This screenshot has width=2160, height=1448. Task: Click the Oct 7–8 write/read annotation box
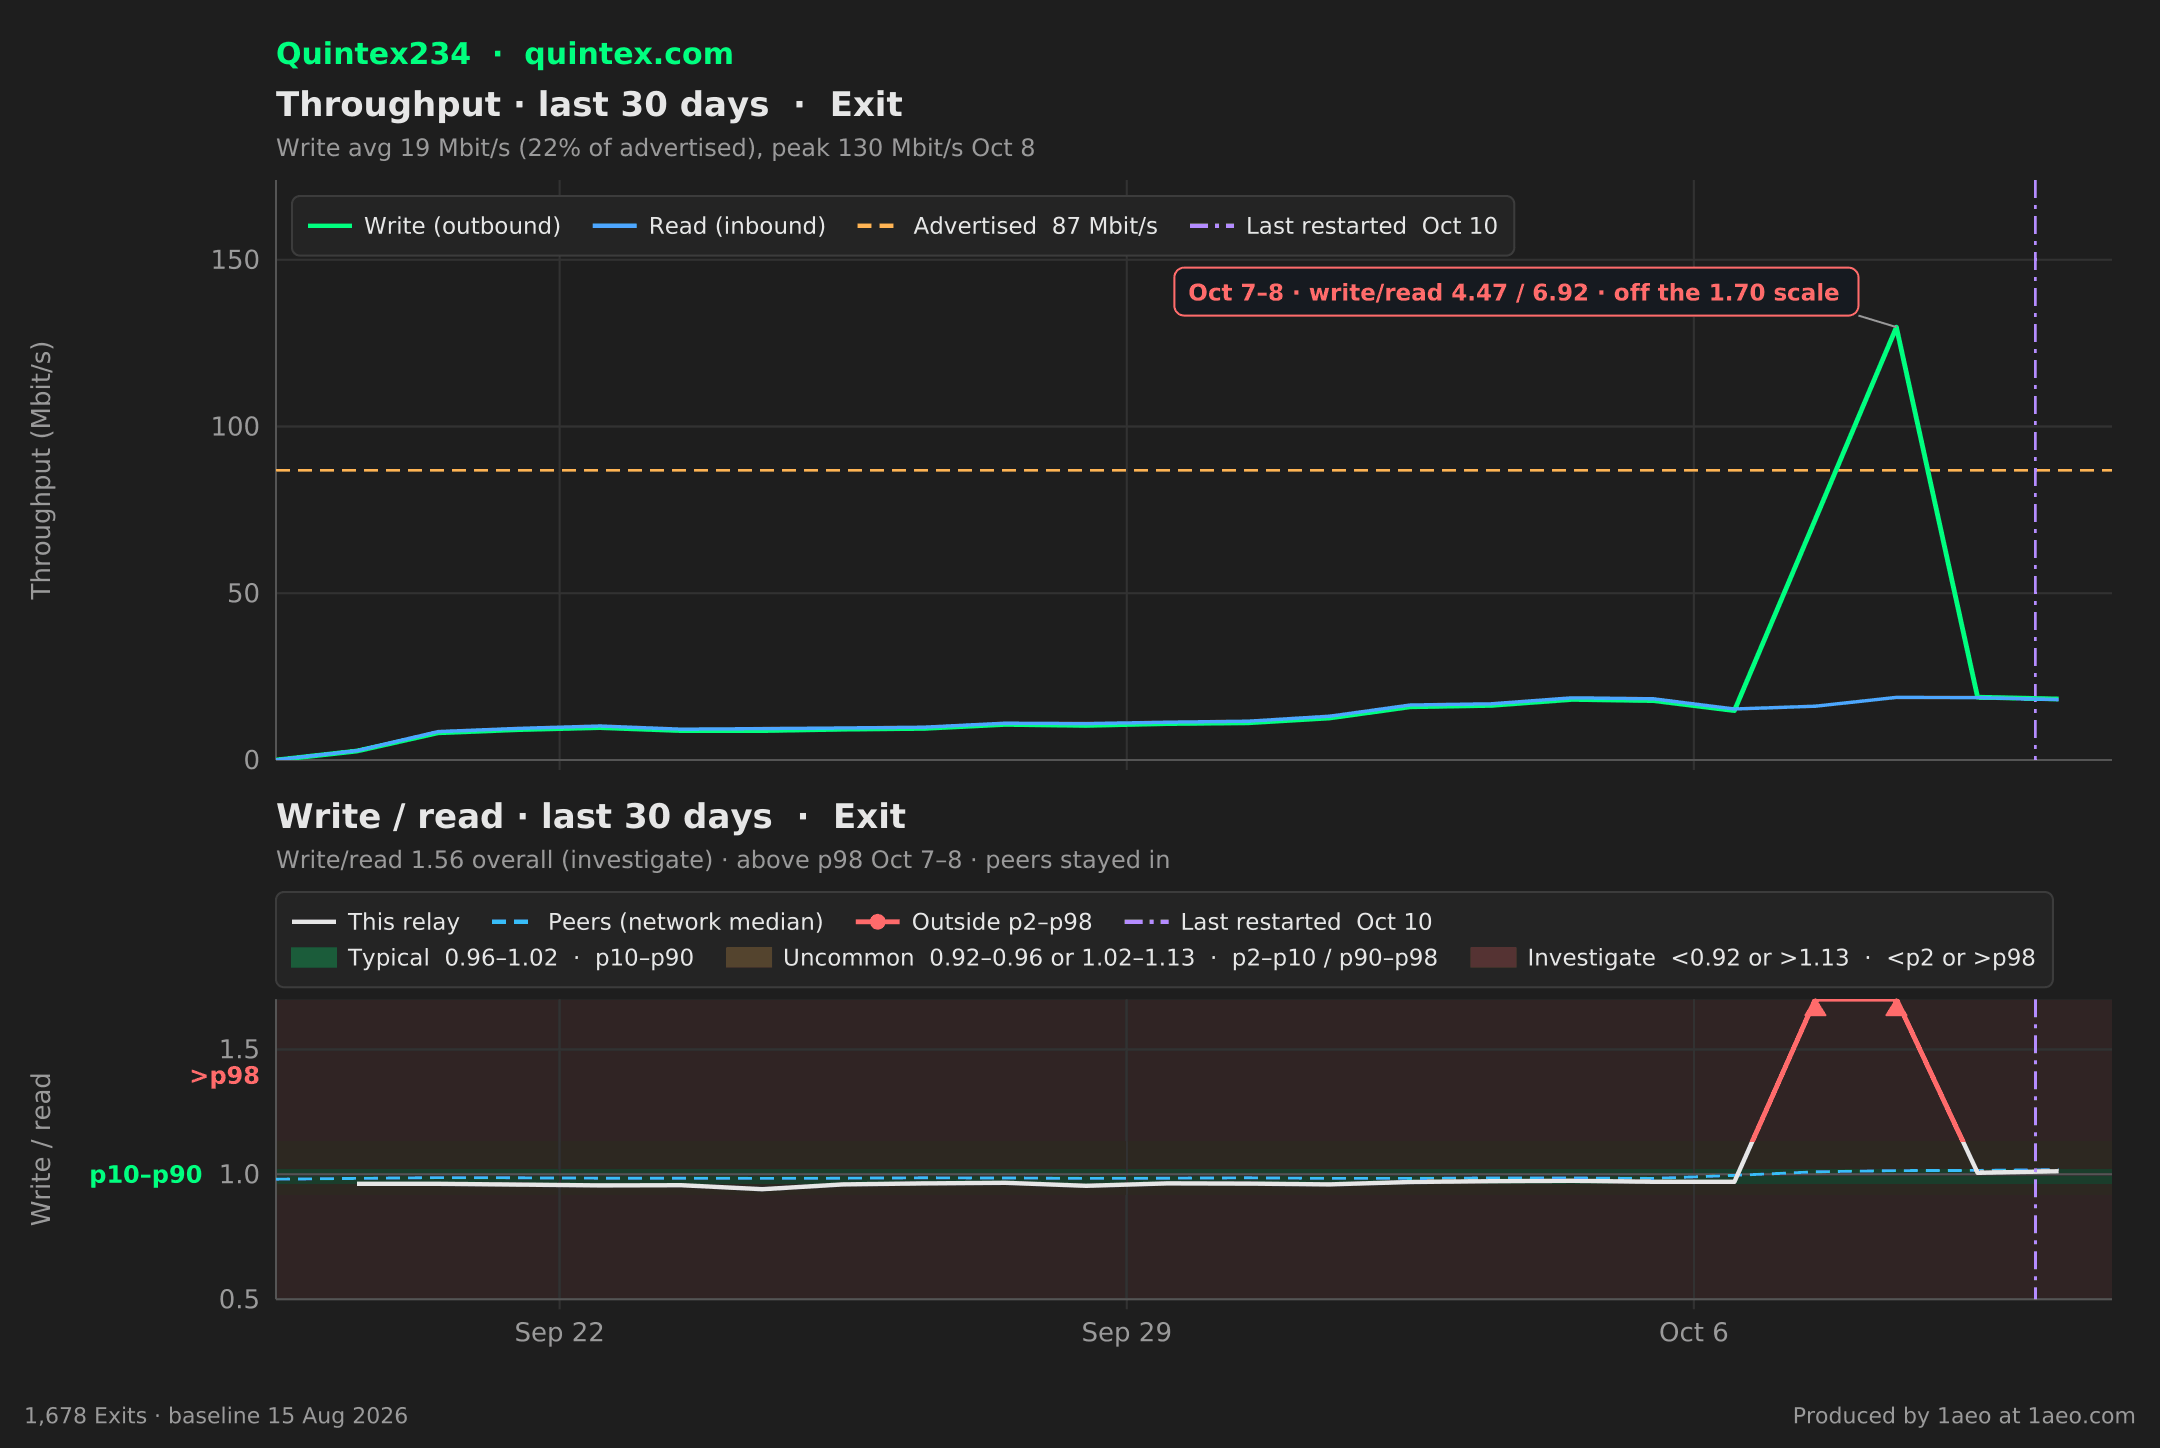click(1515, 292)
